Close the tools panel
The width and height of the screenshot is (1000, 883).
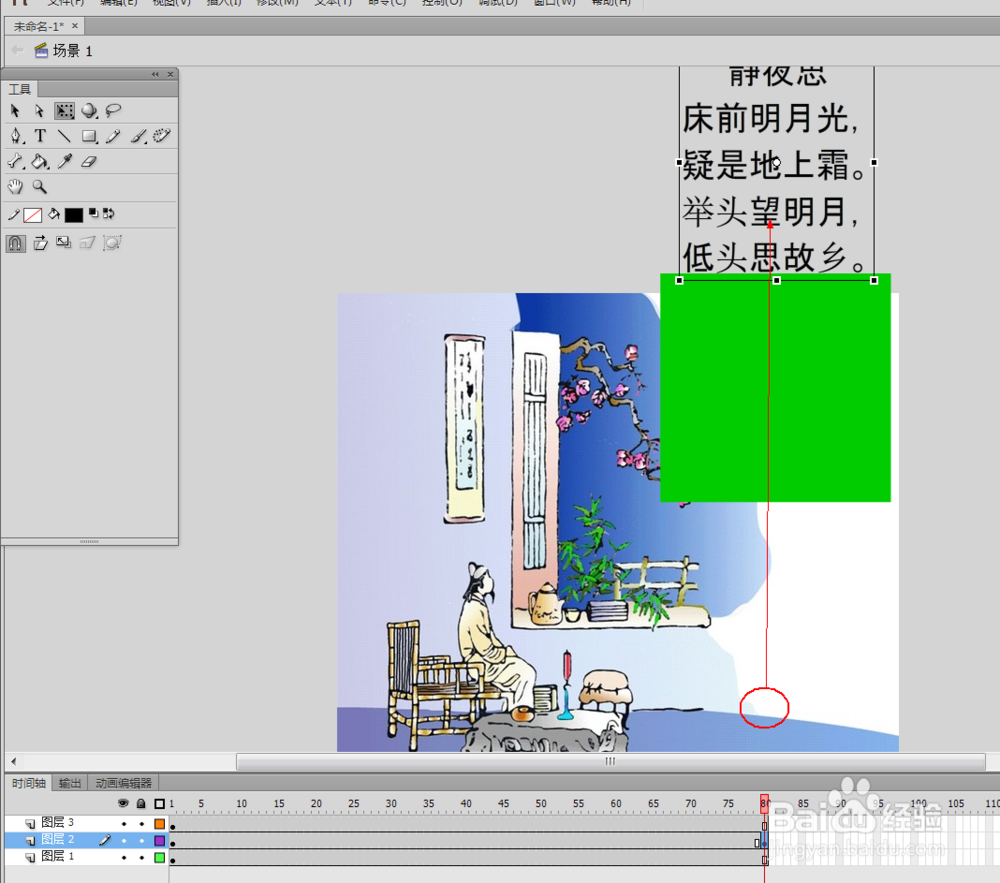coord(170,74)
